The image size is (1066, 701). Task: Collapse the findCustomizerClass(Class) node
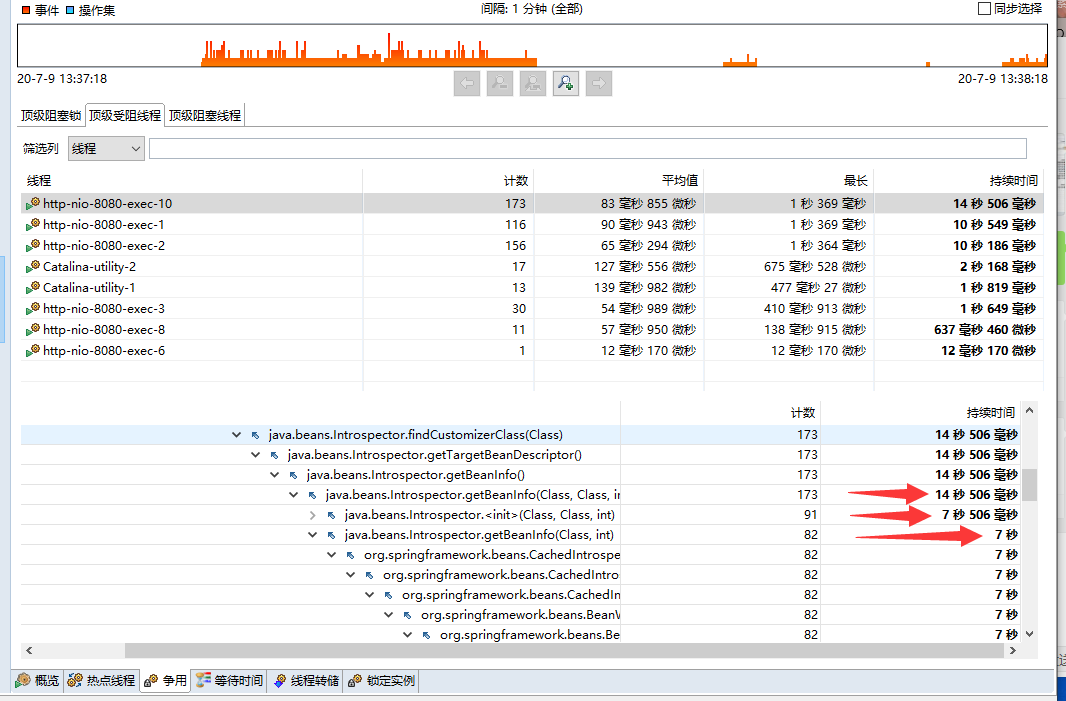(236, 435)
